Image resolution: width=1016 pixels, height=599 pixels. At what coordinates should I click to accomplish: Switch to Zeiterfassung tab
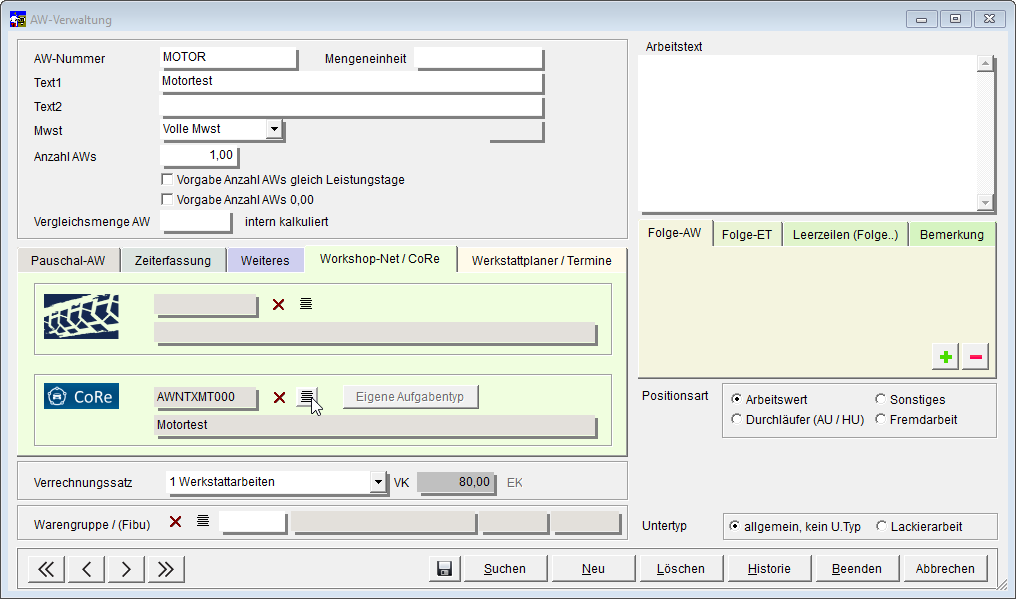click(173, 261)
